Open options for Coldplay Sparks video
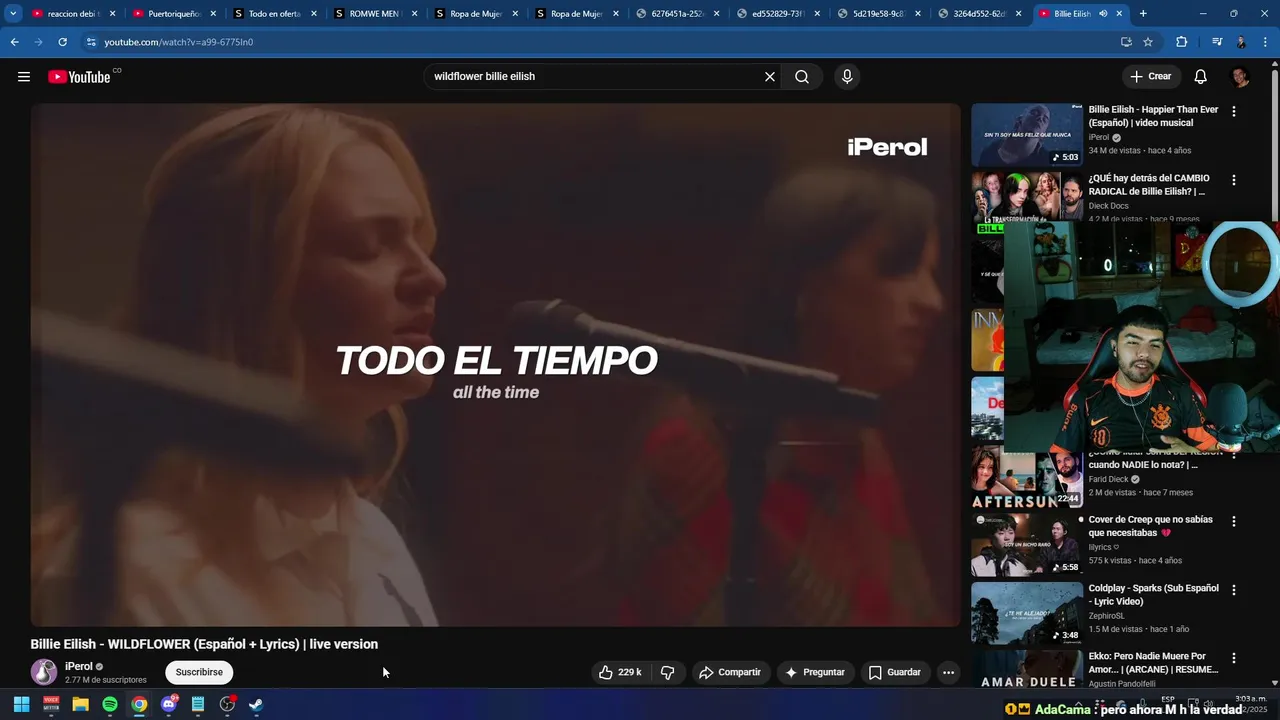 1234,590
